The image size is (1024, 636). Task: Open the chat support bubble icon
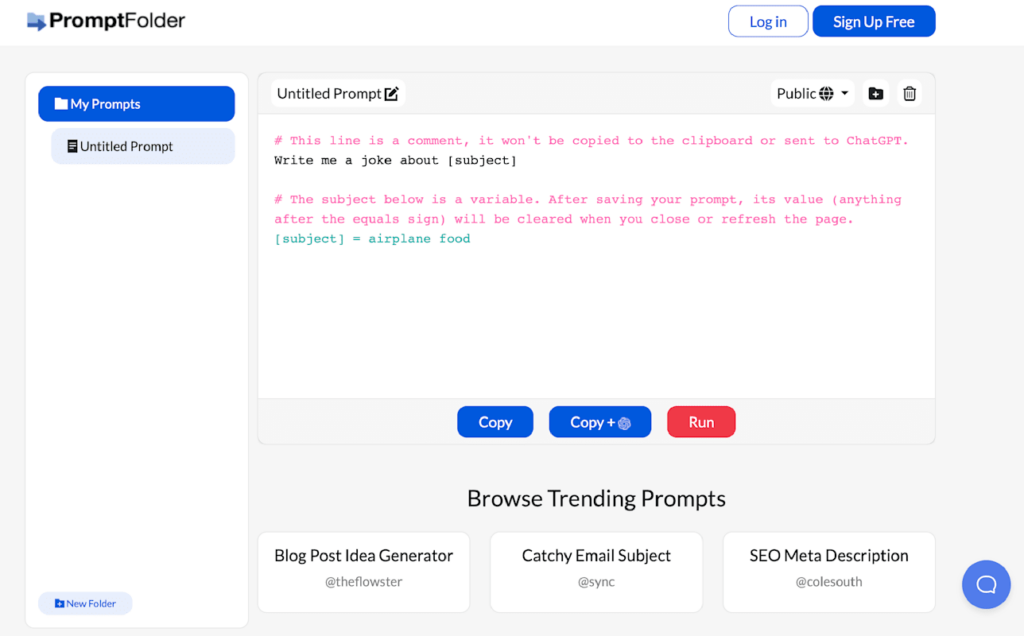point(986,584)
